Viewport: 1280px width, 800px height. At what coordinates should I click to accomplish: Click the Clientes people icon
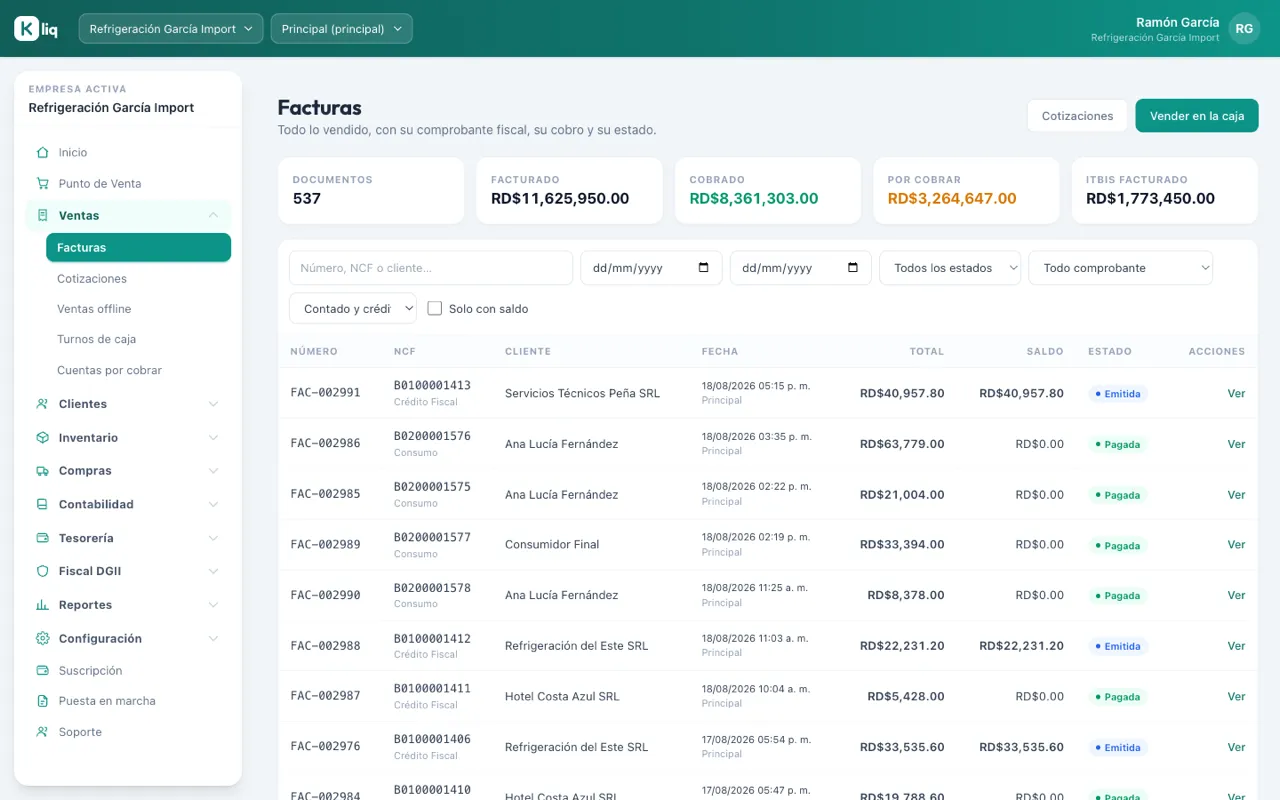[x=42, y=404]
